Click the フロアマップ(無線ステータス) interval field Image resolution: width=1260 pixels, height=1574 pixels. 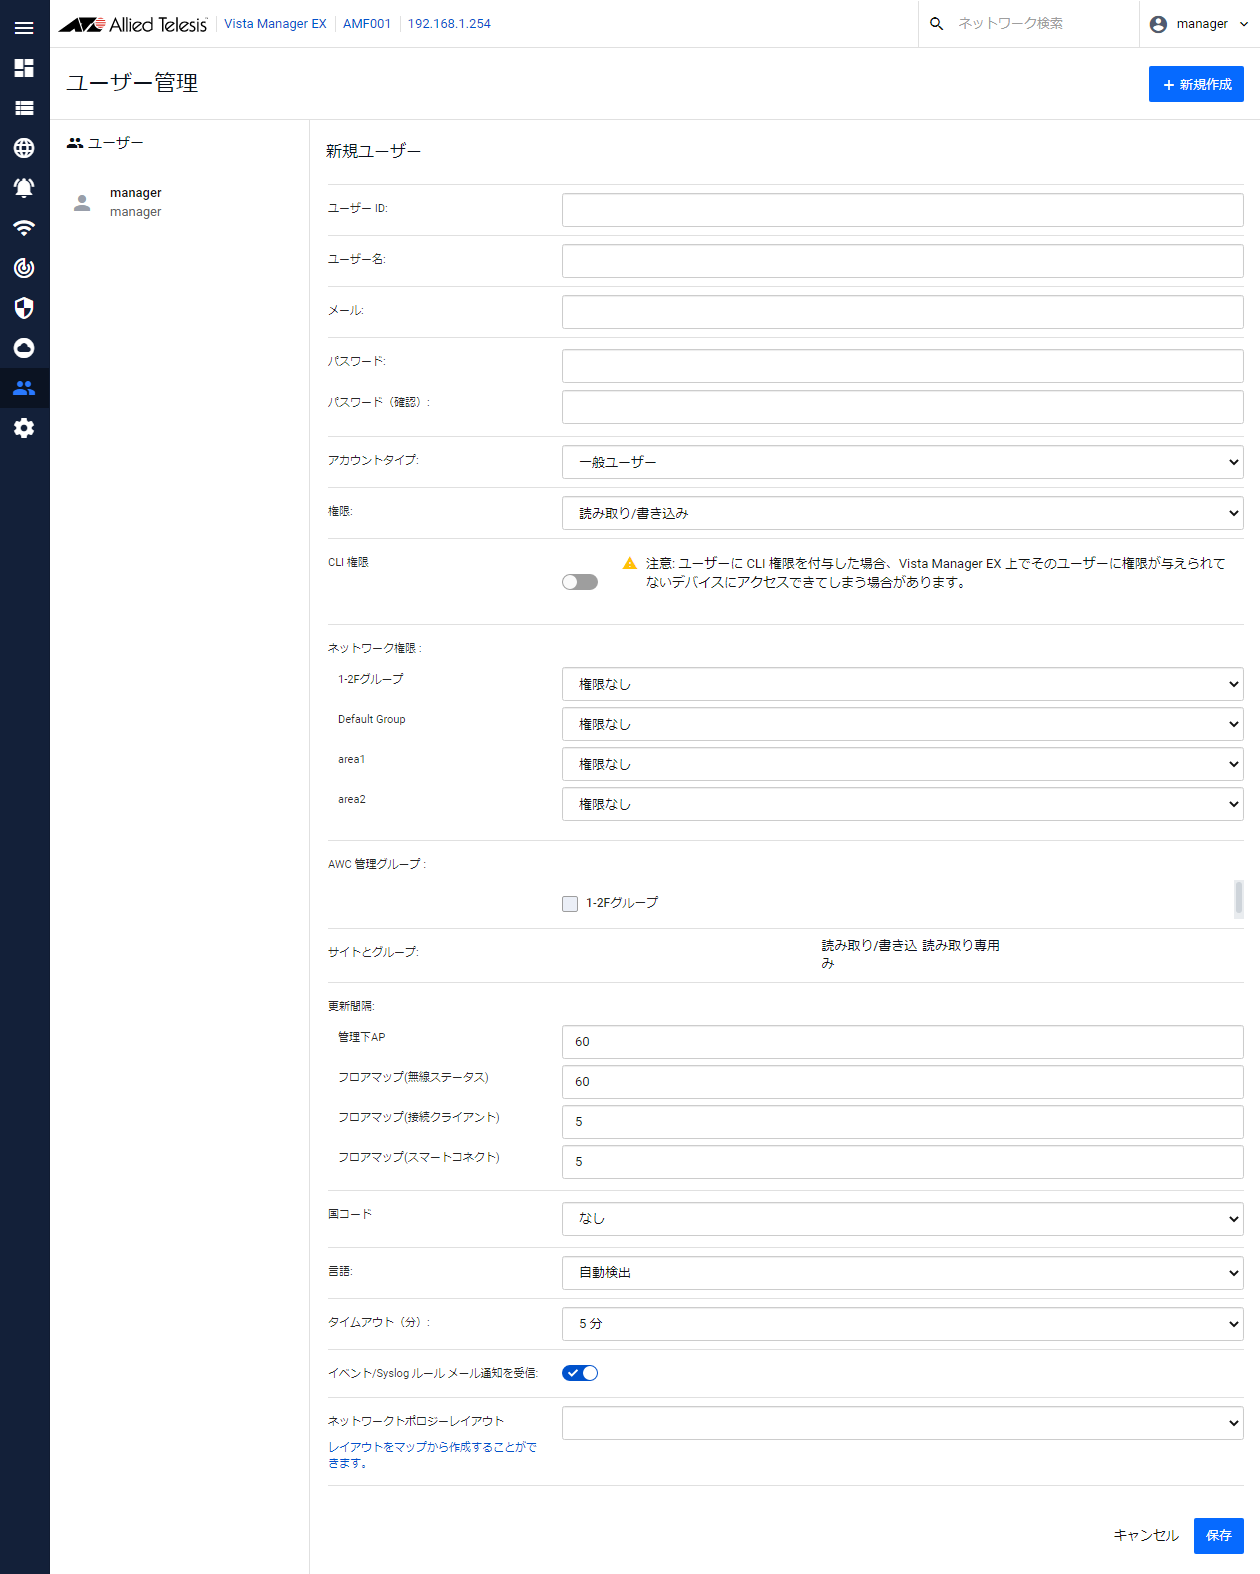tap(903, 1081)
